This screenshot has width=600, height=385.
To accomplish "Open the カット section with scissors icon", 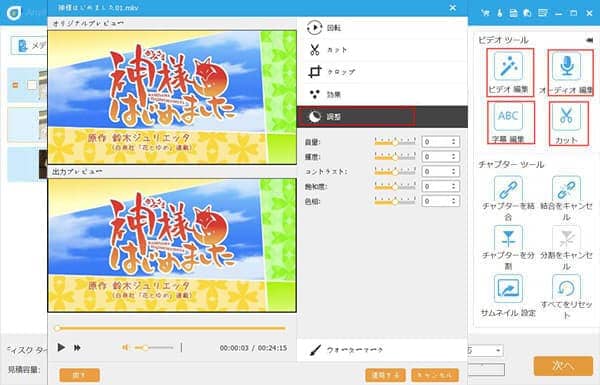I will pyautogui.click(x=382, y=50).
